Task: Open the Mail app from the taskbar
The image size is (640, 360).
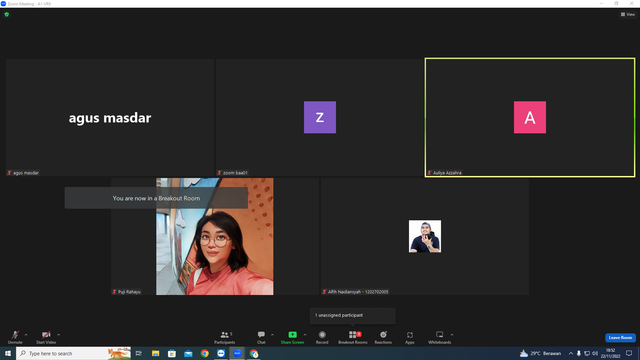Action: coord(188,353)
